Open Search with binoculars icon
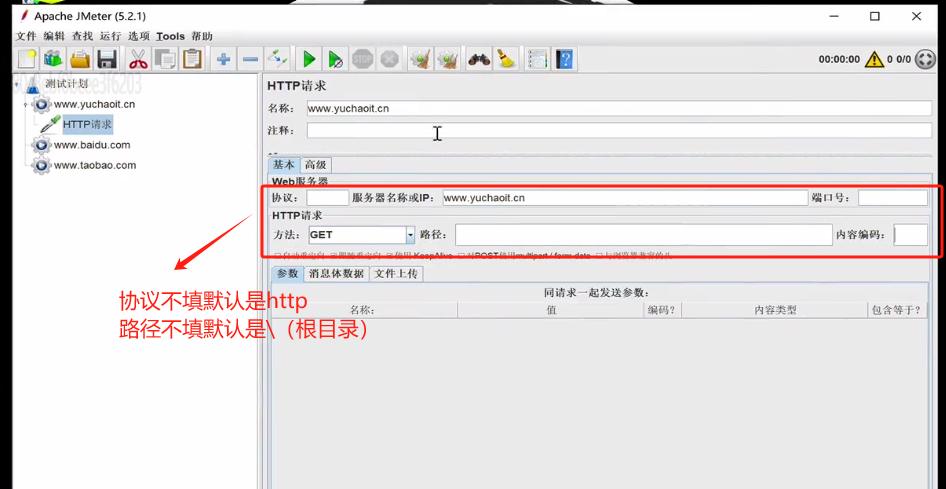 tap(479, 59)
